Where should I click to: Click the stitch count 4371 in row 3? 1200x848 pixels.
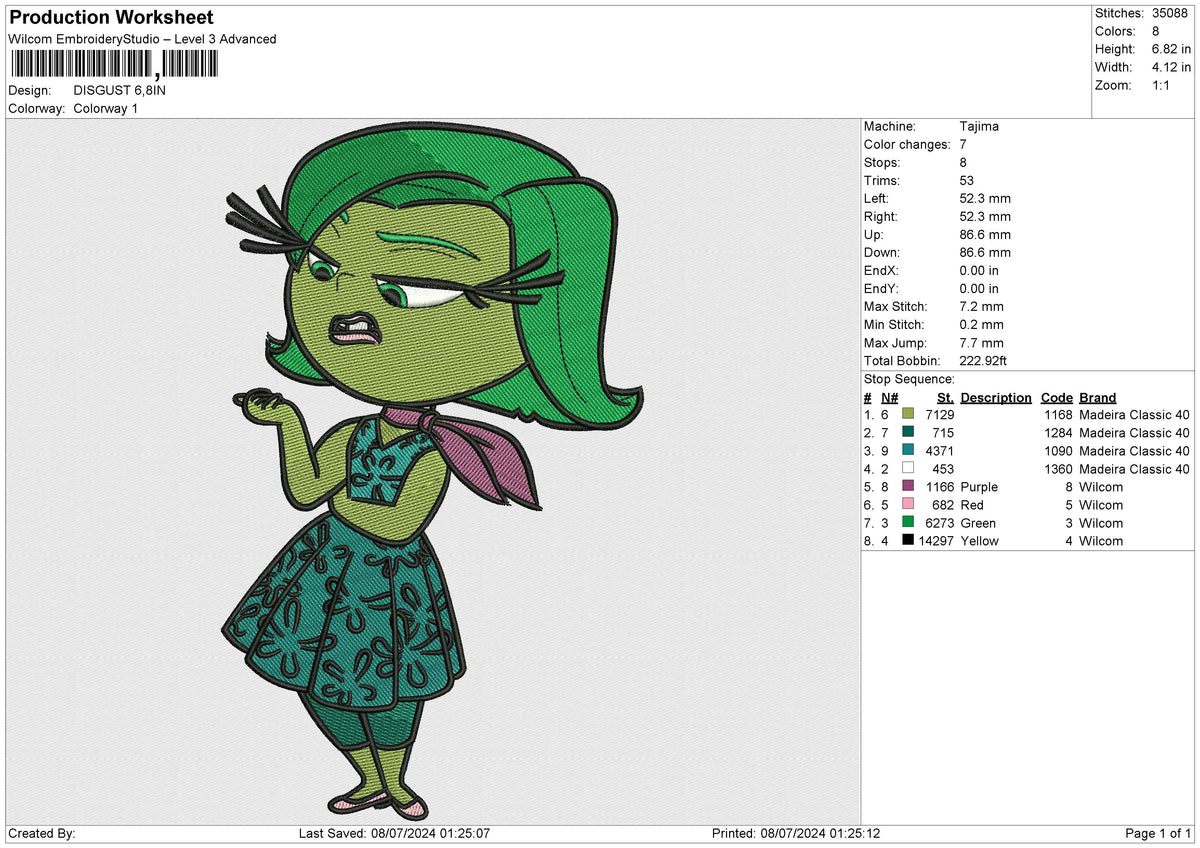coord(940,451)
